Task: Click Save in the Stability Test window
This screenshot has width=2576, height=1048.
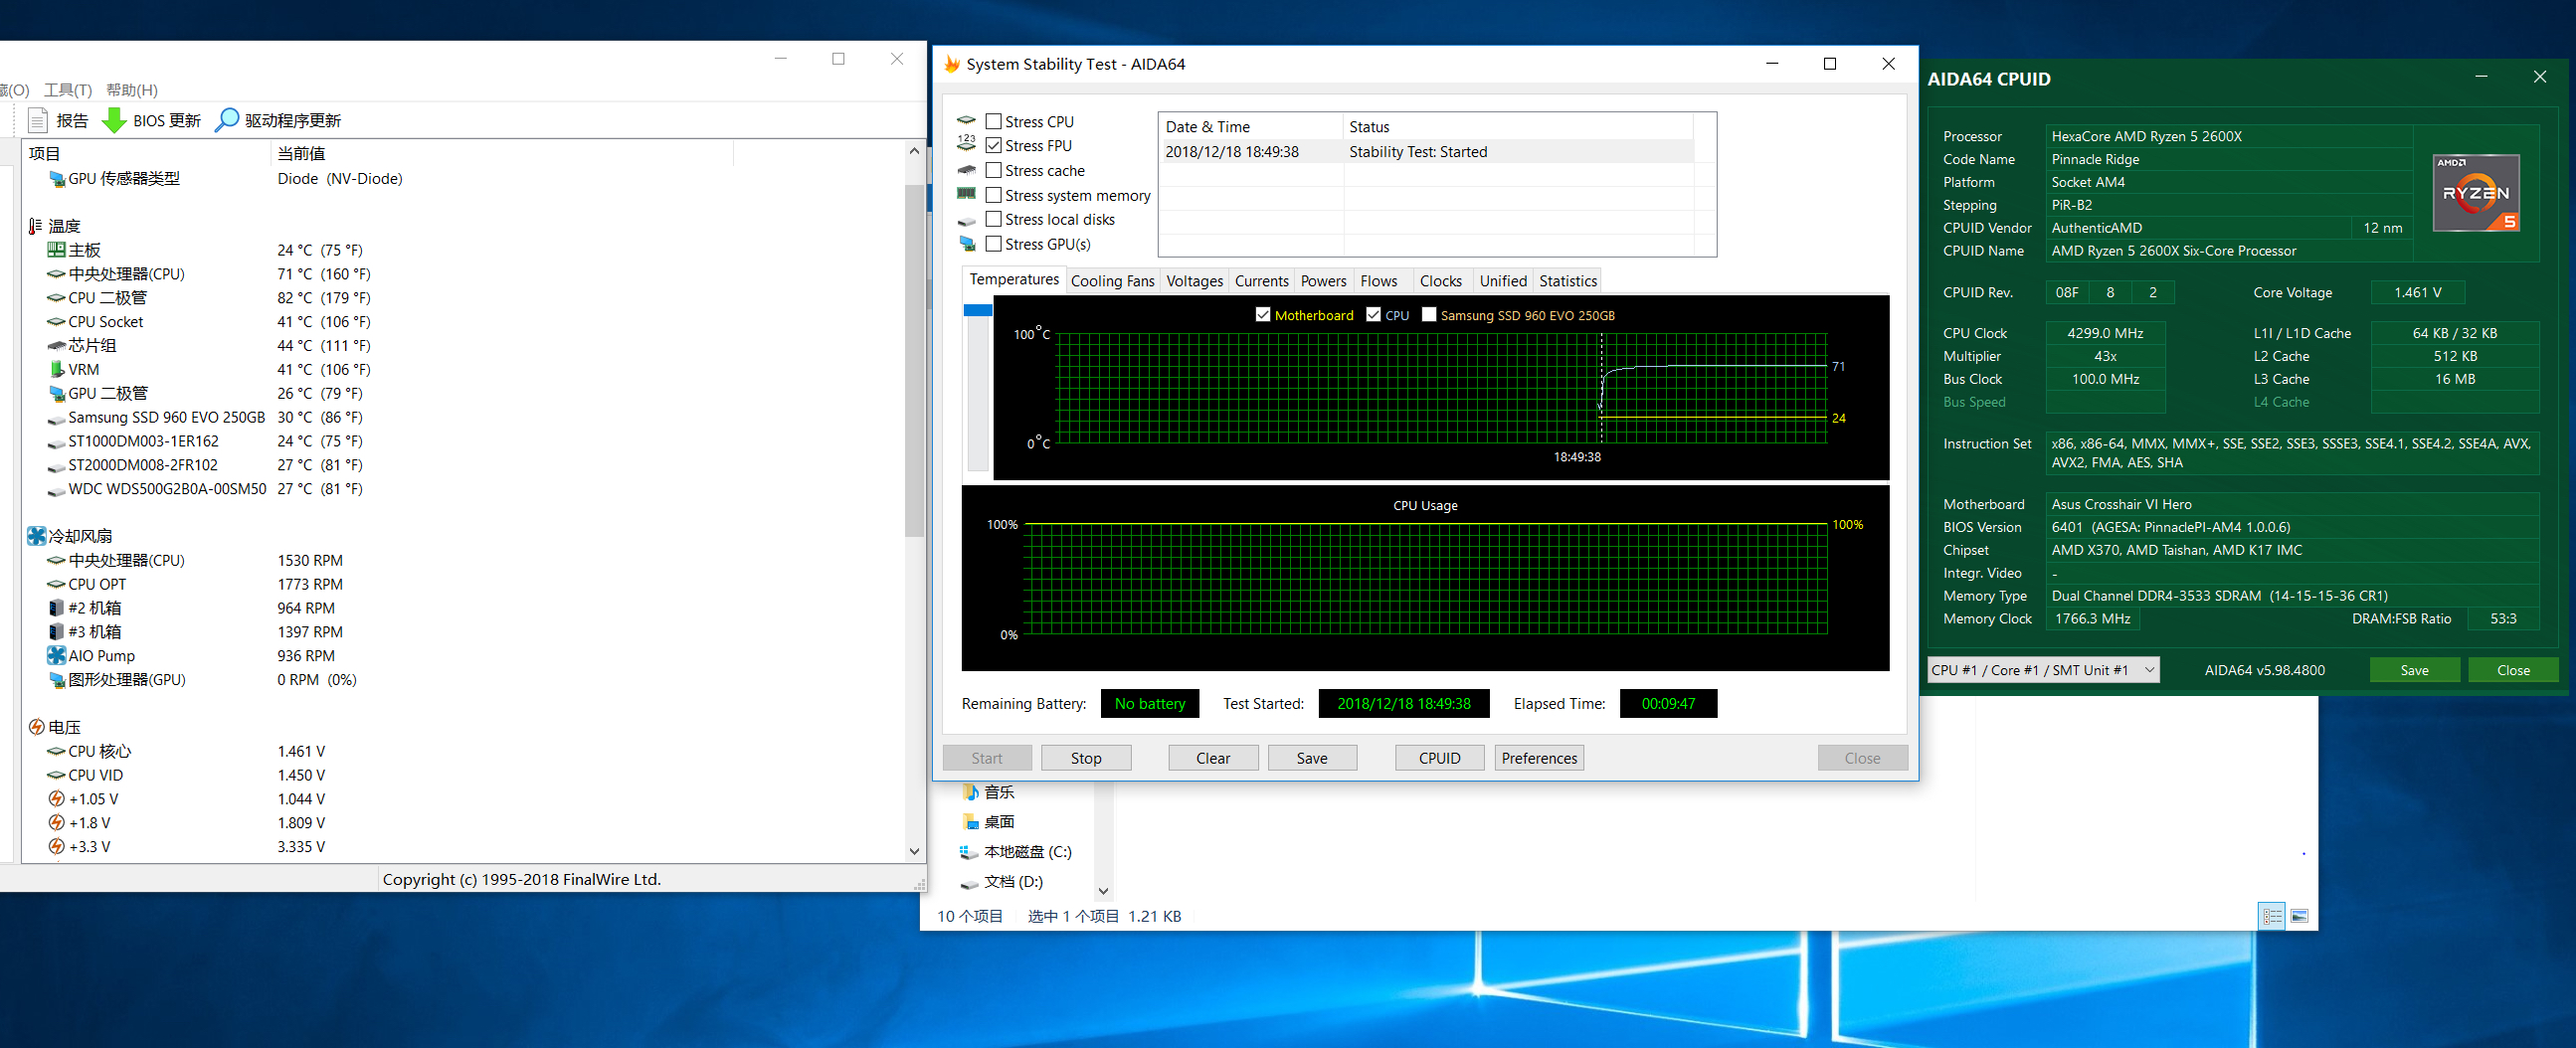Action: (1312, 758)
